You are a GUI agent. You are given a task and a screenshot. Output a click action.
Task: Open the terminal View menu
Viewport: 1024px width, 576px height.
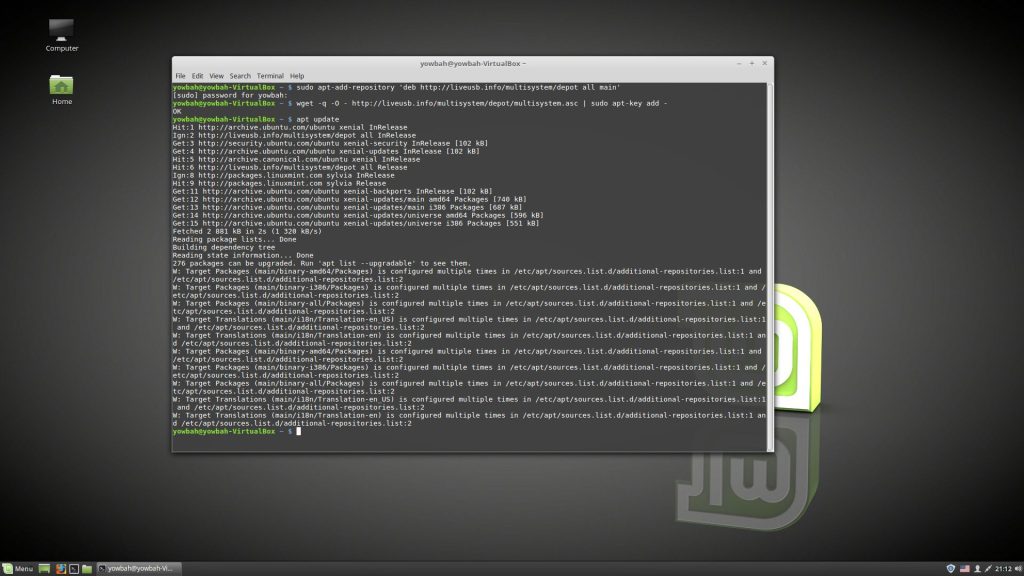point(216,76)
